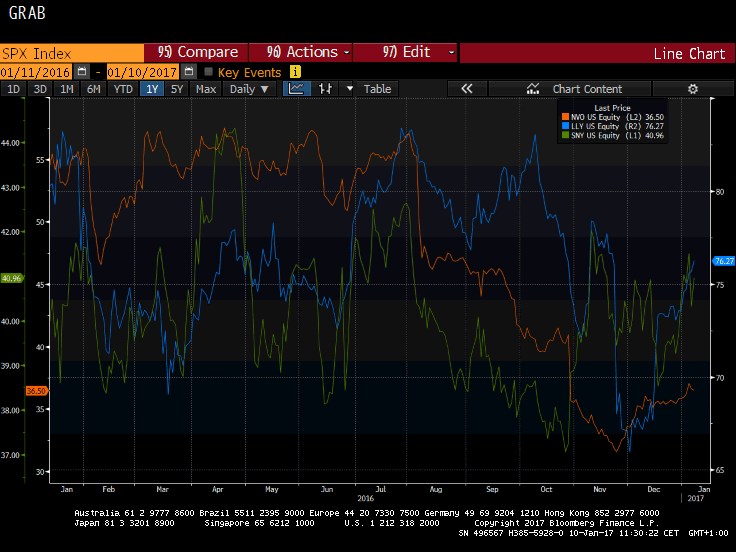This screenshot has height=552, width=736.
Task: Expand the Daily frequency dropdown
Action: click(250, 89)
